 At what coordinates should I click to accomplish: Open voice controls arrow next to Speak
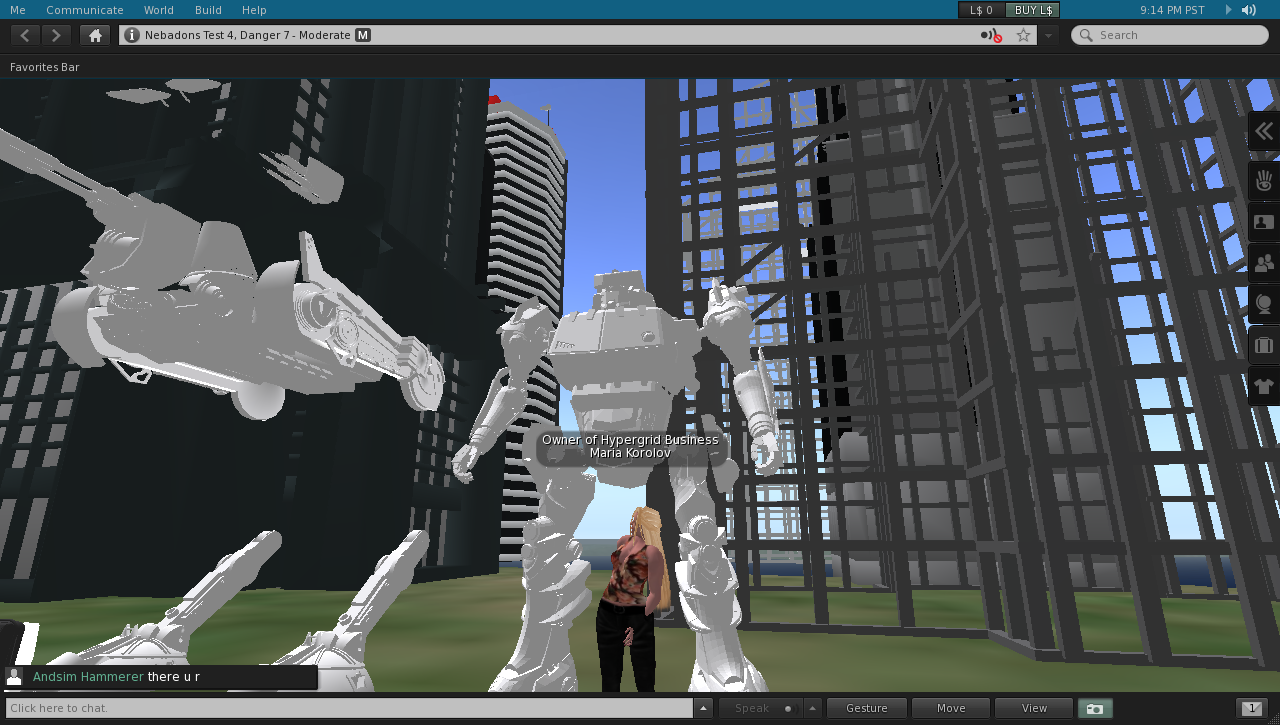(x=812, y=708)
